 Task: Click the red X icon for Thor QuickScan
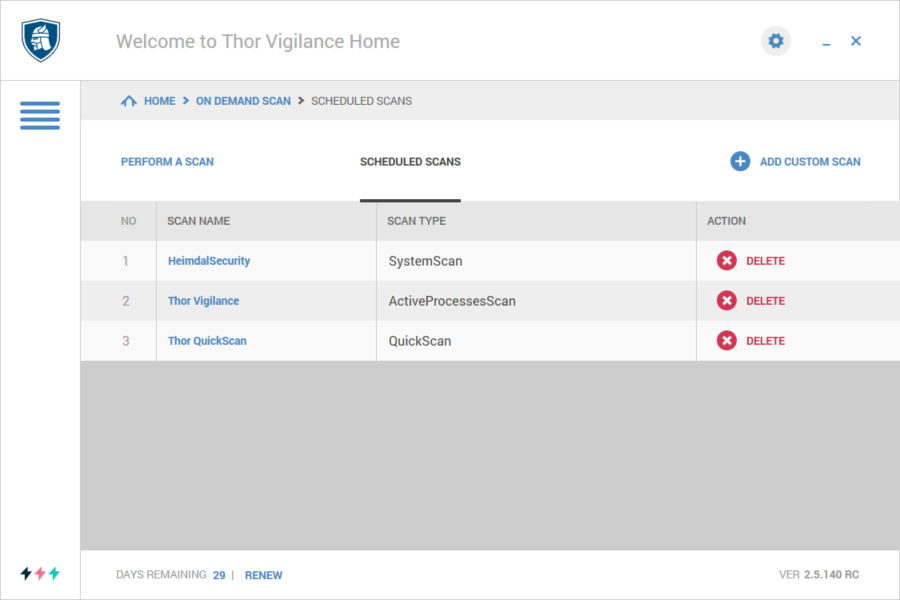pos(727,340)
